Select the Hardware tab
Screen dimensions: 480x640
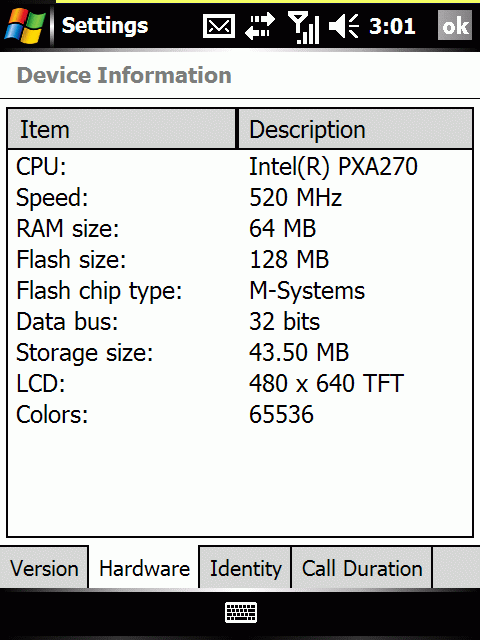pyautogui.click(x=144, y=568)
